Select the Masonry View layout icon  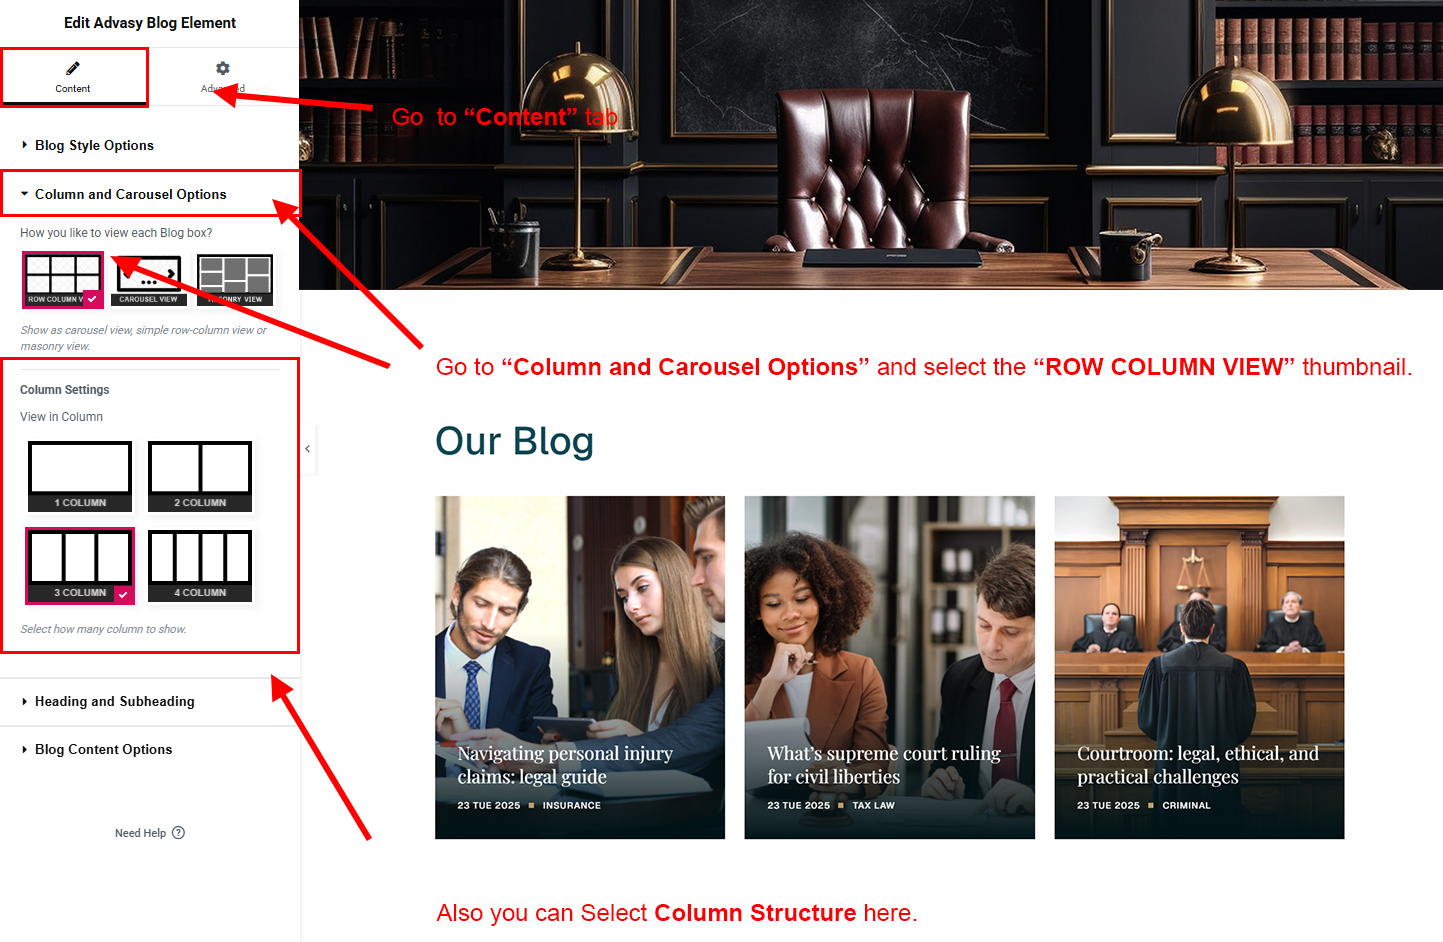pos(235,280)
